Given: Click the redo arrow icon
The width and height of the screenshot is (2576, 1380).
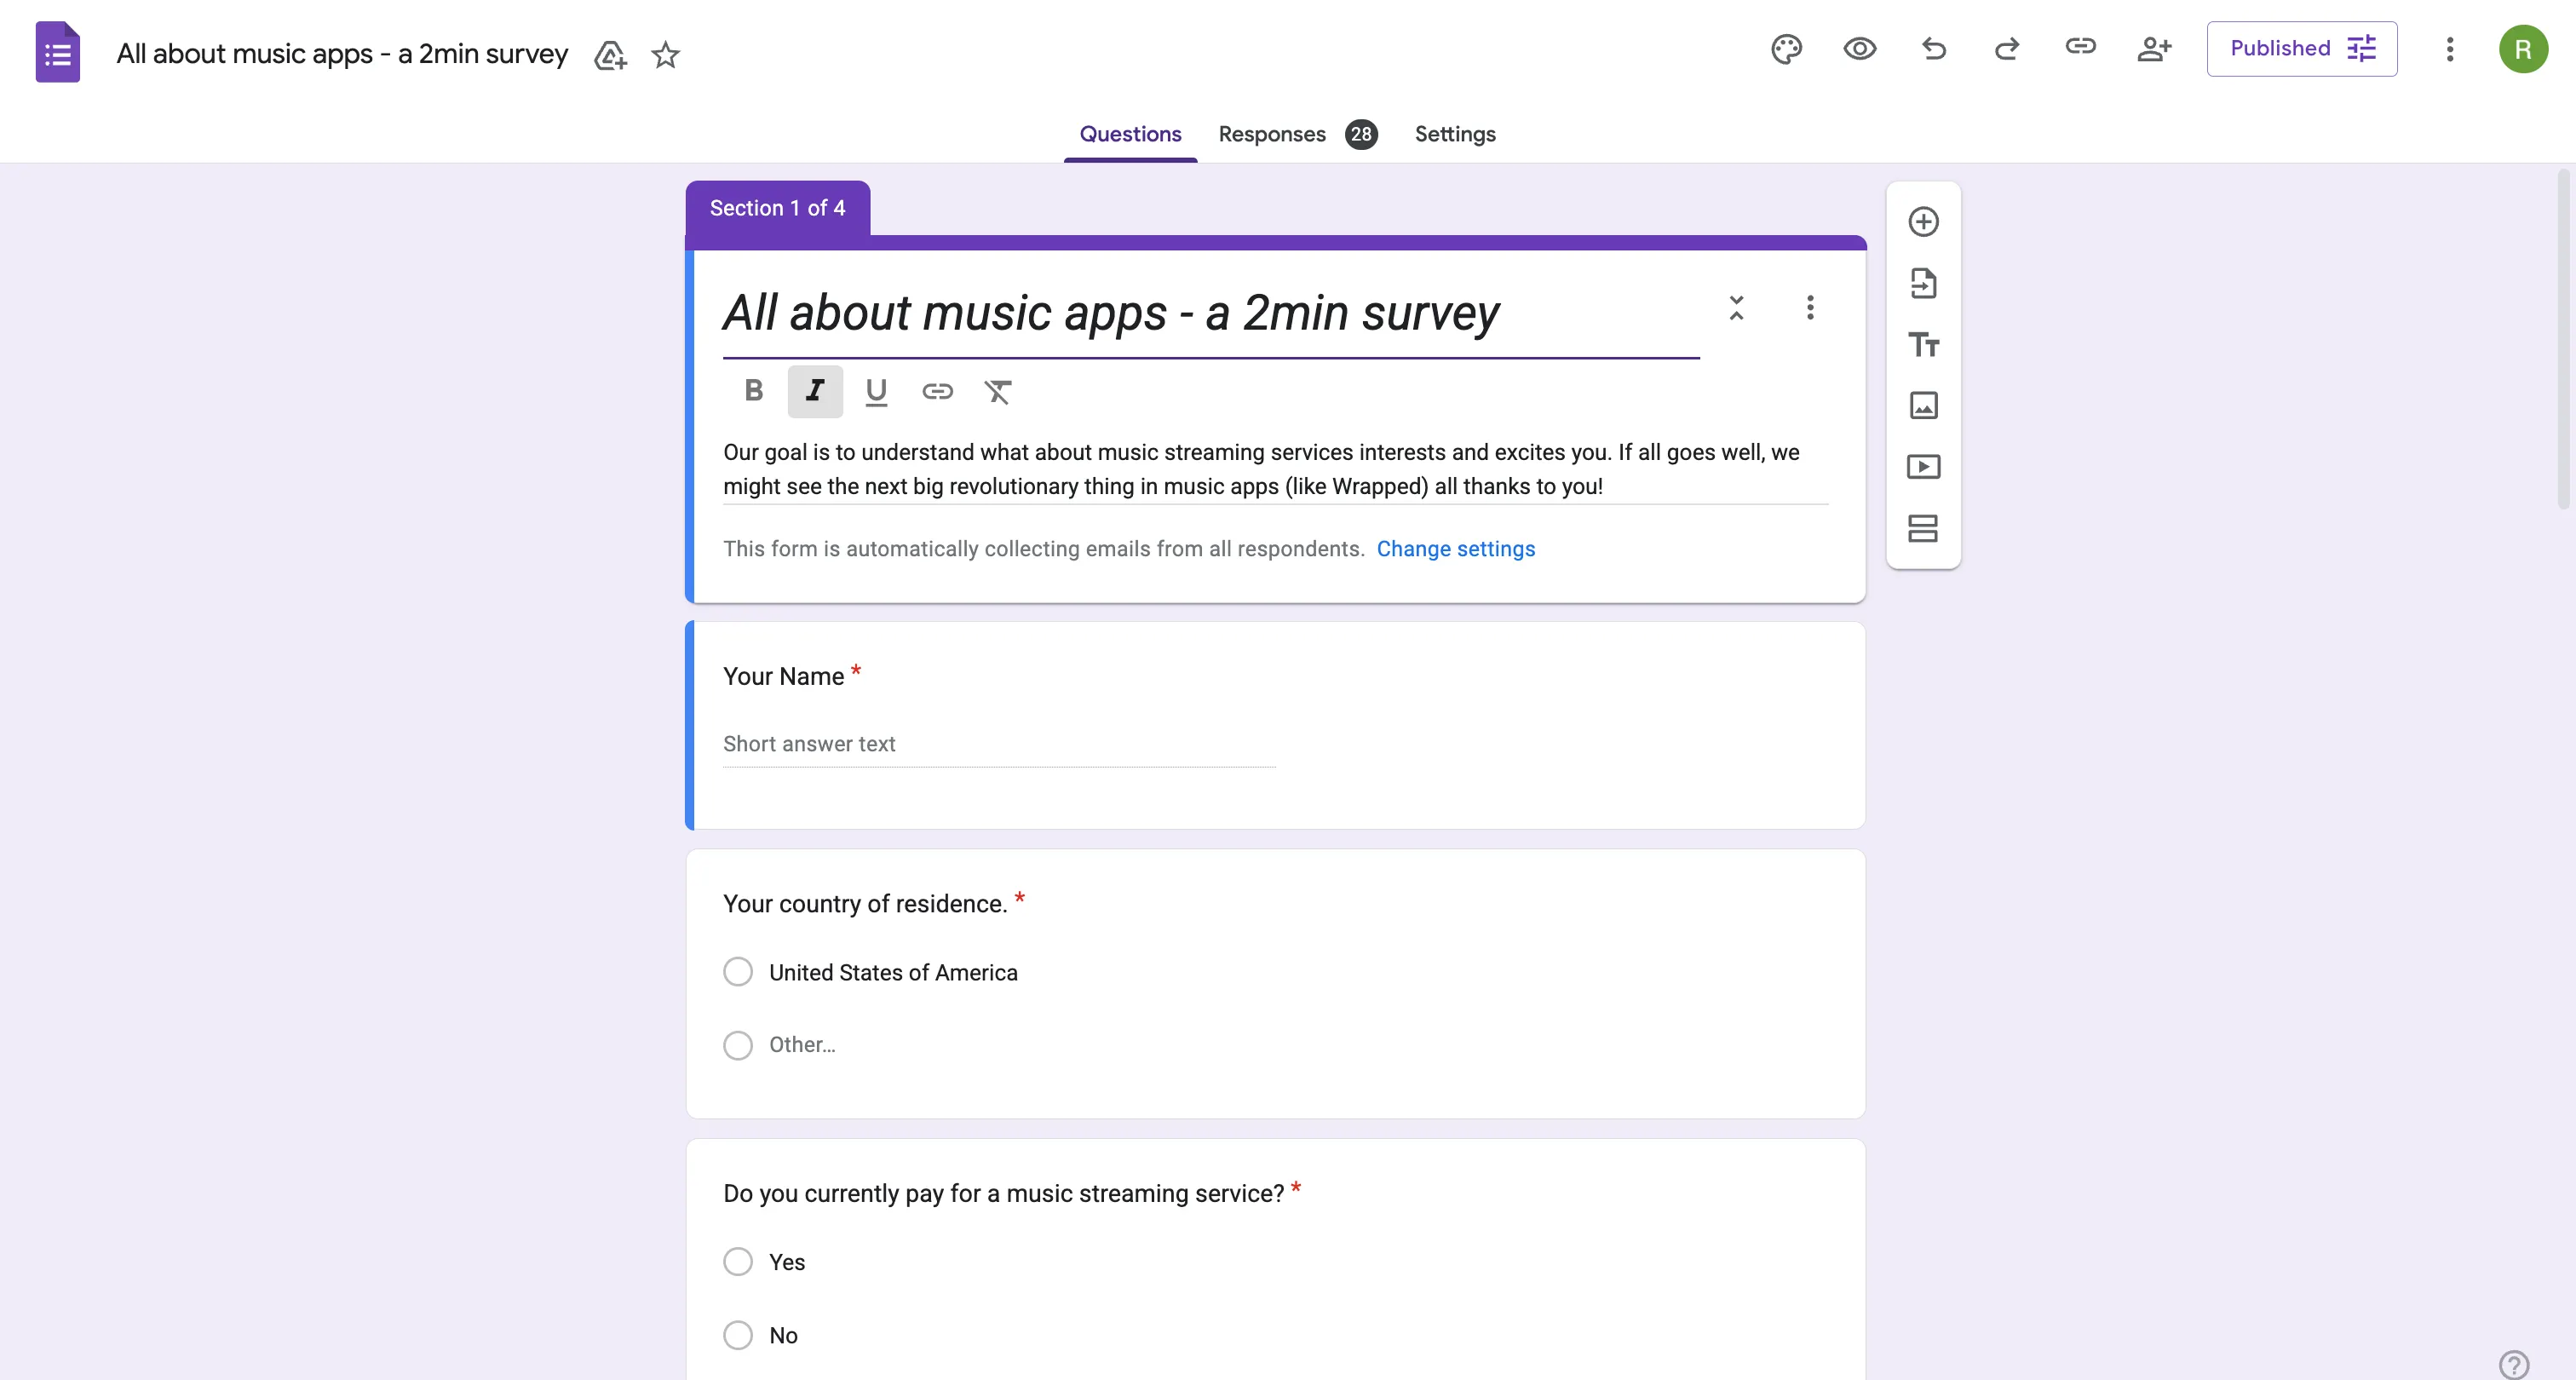Looking at the screenshot, I should [x=2007, y=49].
